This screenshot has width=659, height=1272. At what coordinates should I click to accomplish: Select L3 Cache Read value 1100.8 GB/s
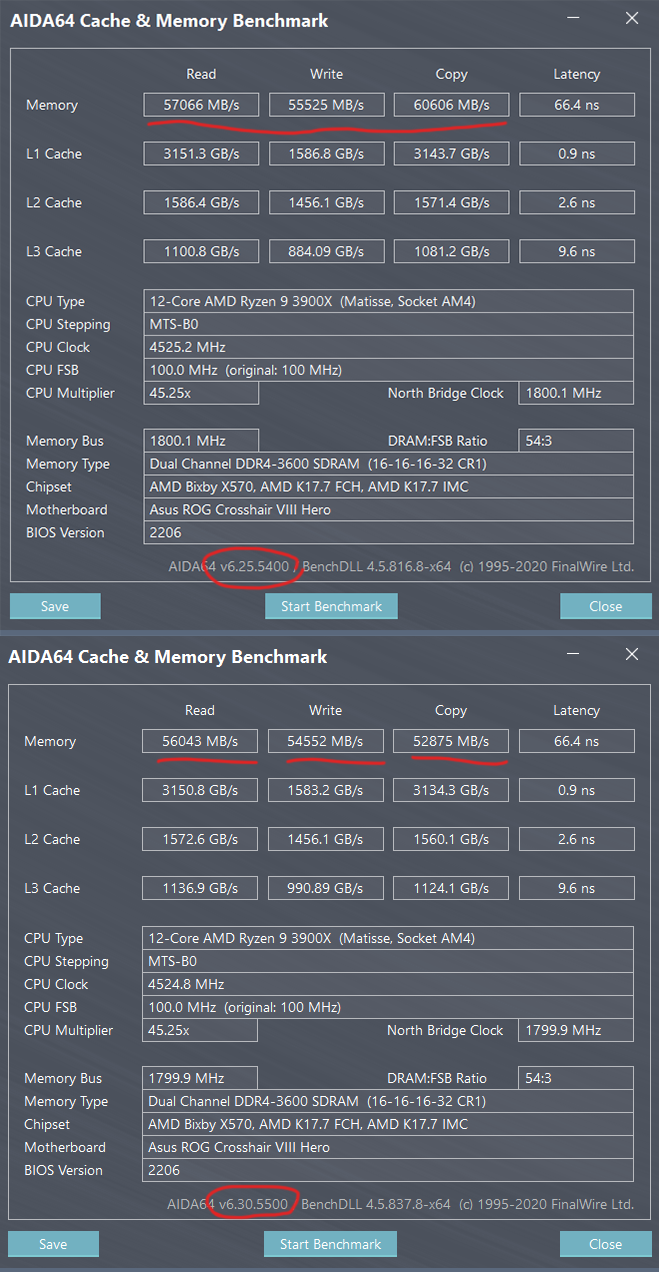[201, 252]
